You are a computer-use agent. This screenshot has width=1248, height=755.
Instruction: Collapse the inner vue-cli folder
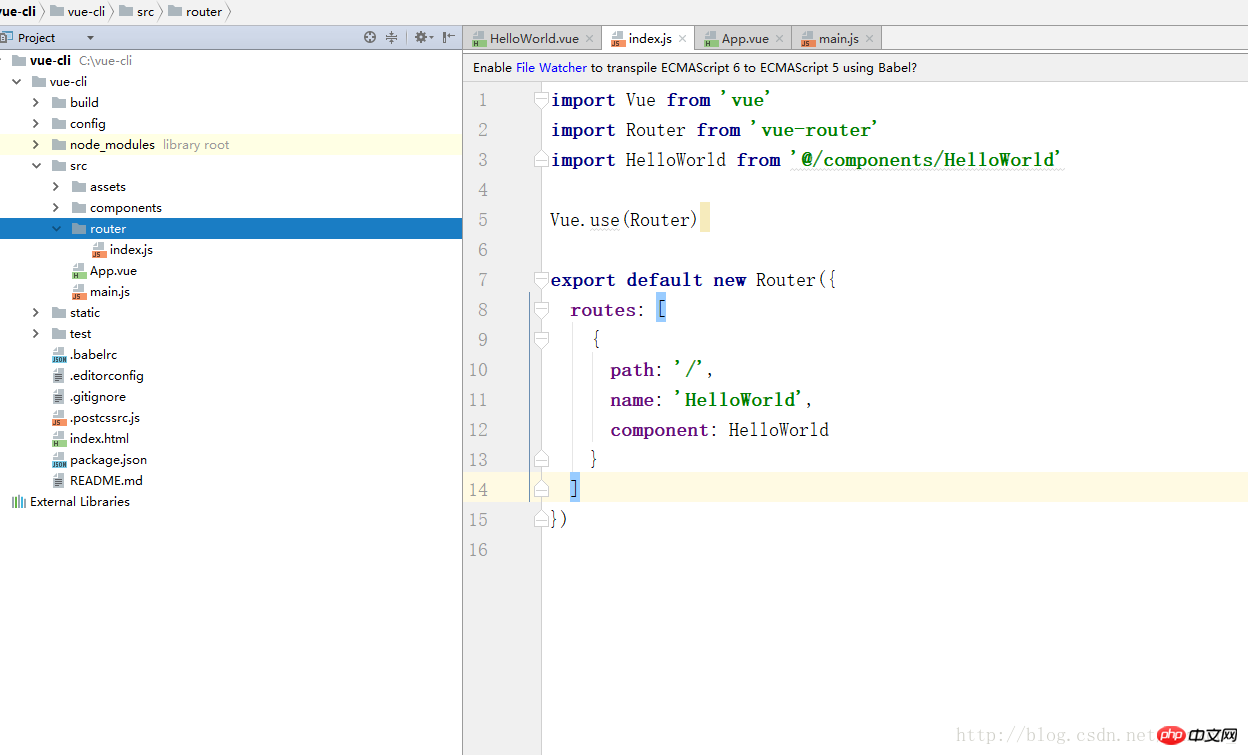(17, 82)
